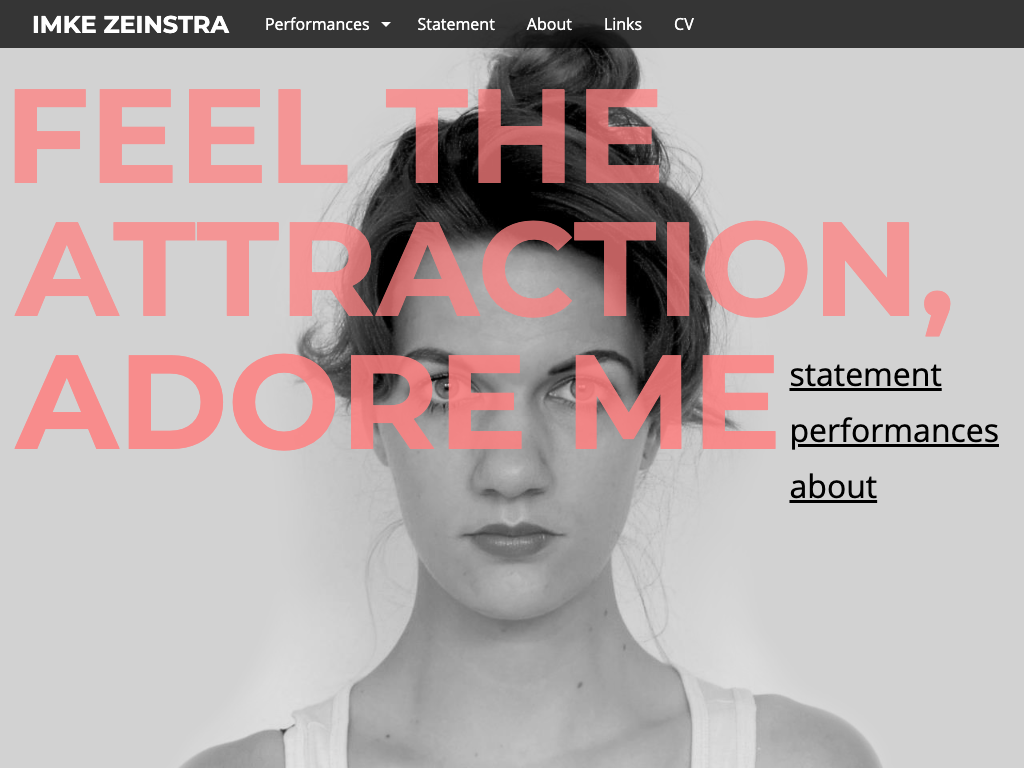Open the Performances dropdown arrow

pyautogui.click(x=386, y=25)
